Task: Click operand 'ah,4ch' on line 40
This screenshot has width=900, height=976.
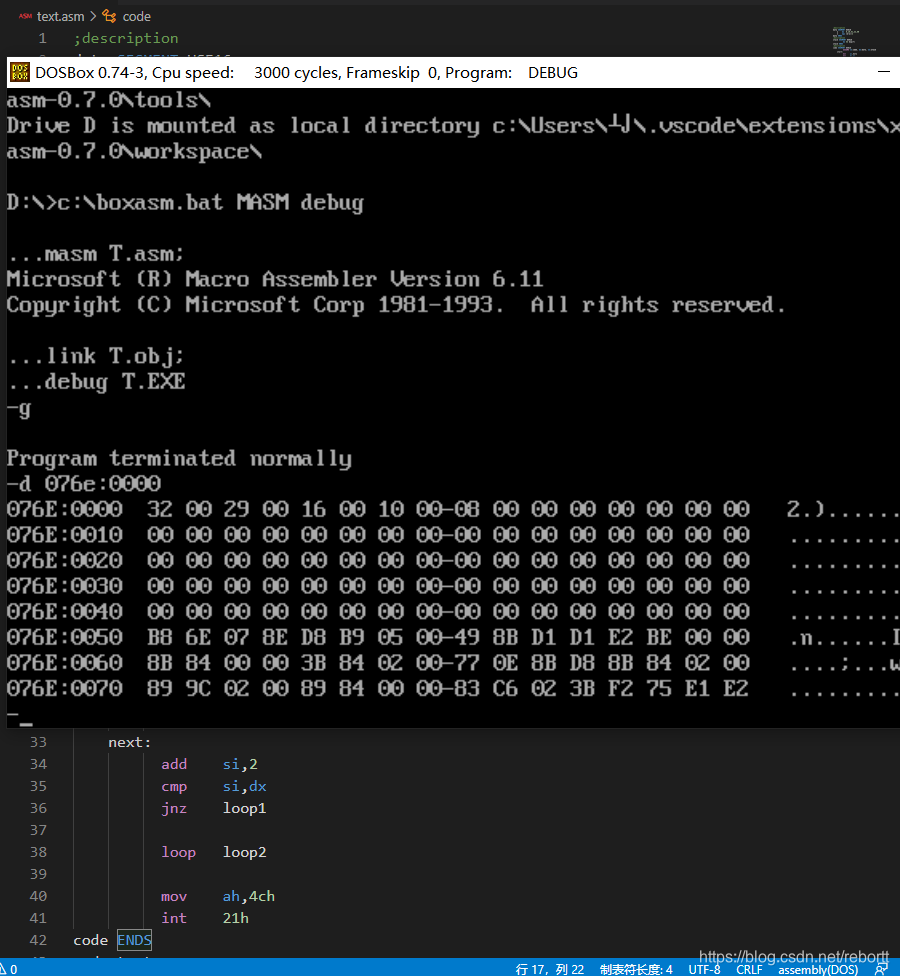Action: click(248, 896)
